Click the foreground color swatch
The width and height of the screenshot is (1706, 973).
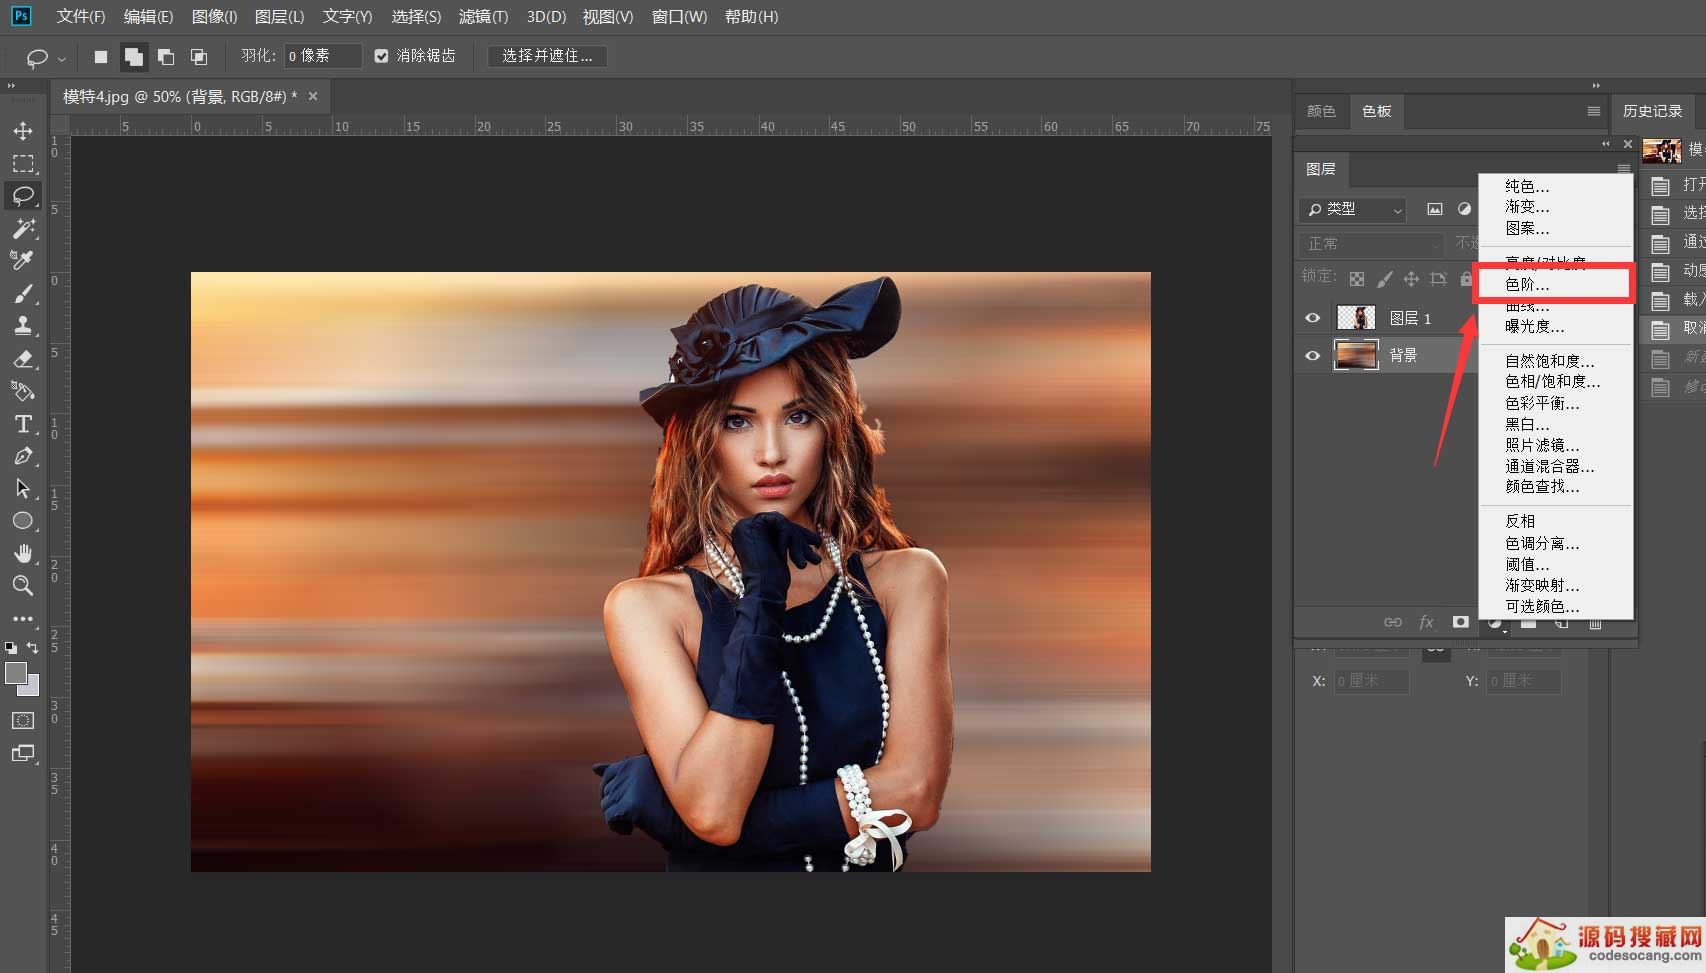click(15, 674)
